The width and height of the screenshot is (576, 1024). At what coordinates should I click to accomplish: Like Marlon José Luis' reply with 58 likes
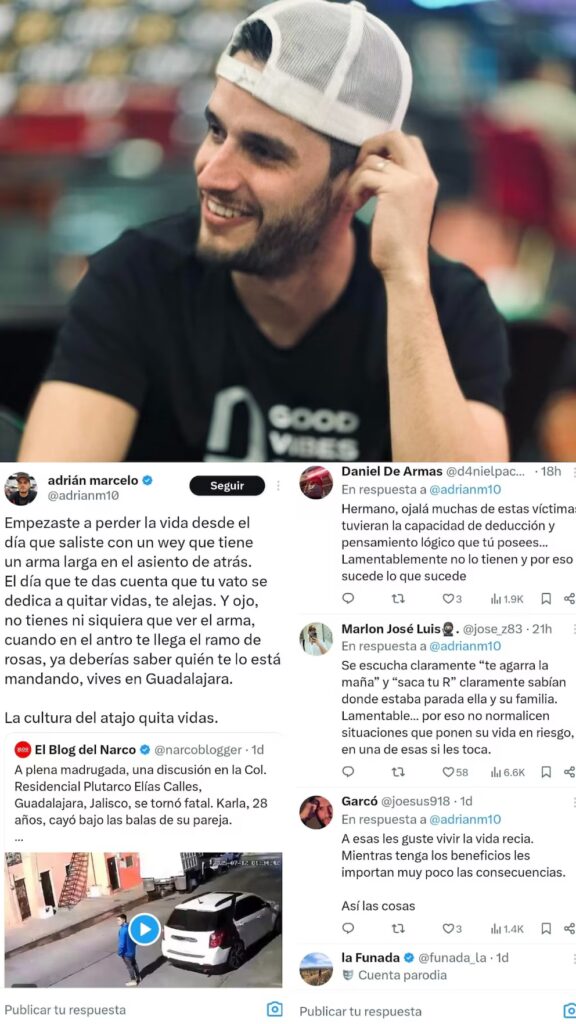tap(455, 772)
